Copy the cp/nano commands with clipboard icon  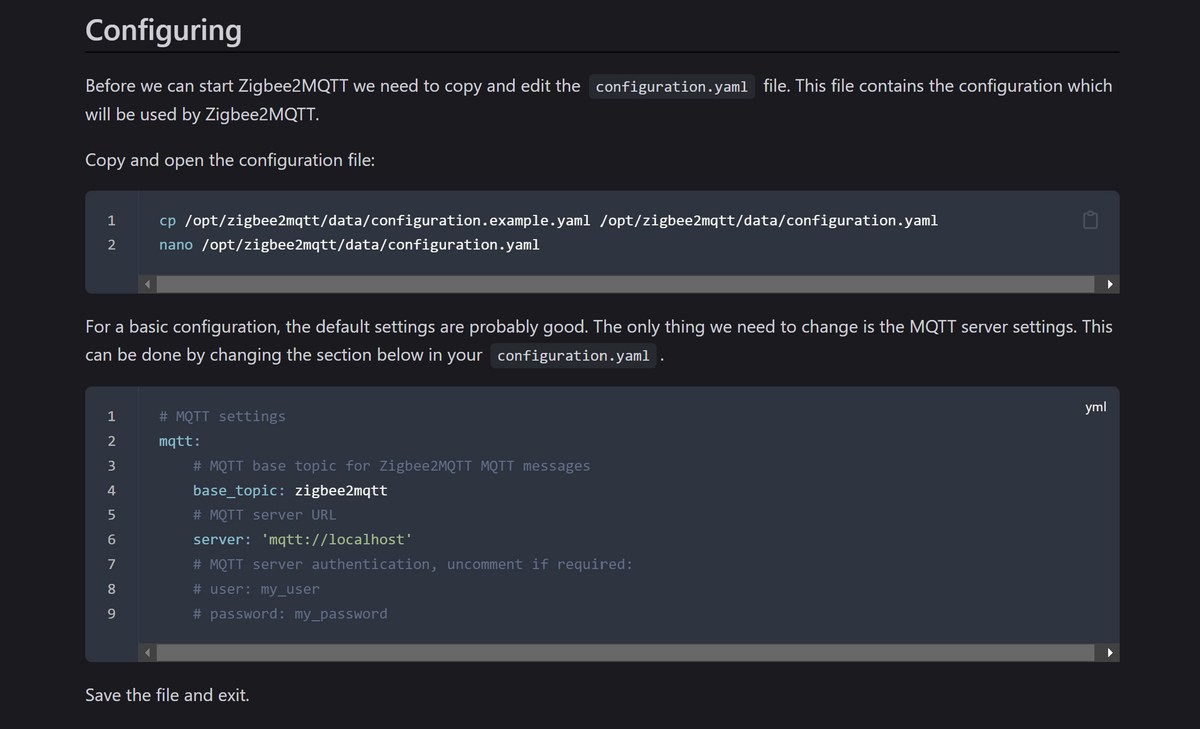(x=1091, y=220)
